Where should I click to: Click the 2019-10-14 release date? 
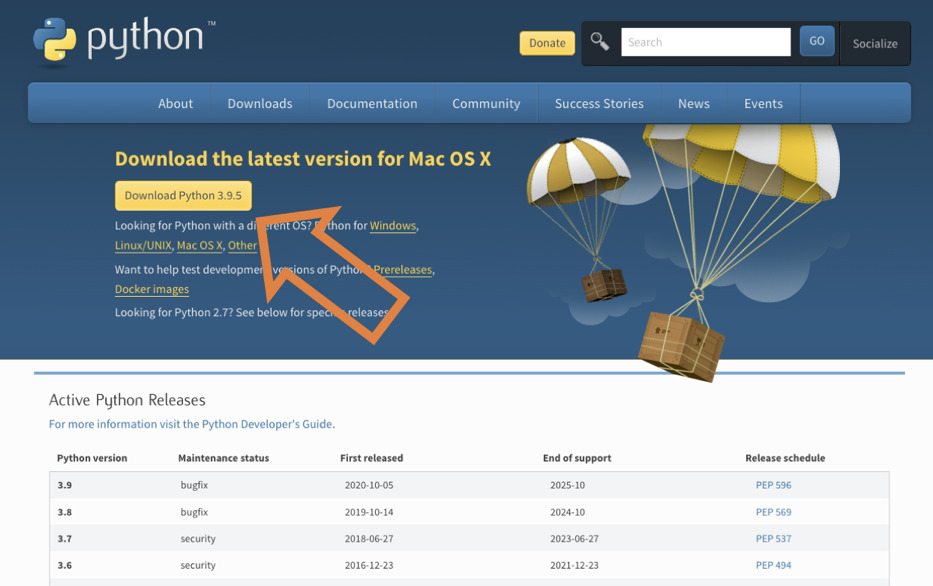(369, 512)
